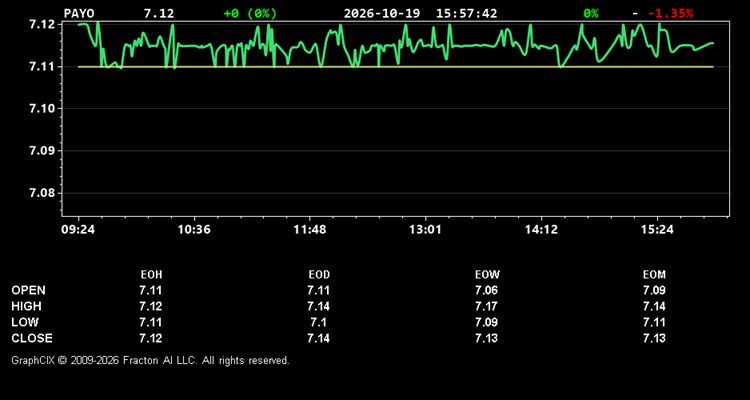
Task: Select the green +0 (0%) change value
Action: coord(250,13)
